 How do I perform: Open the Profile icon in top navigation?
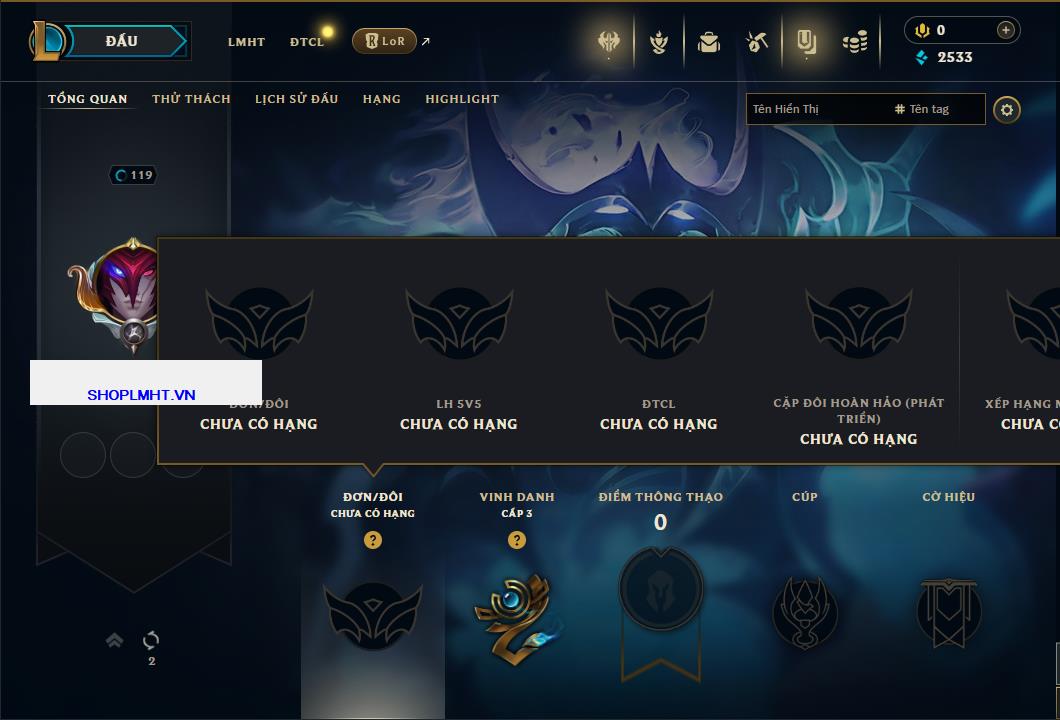806,43
